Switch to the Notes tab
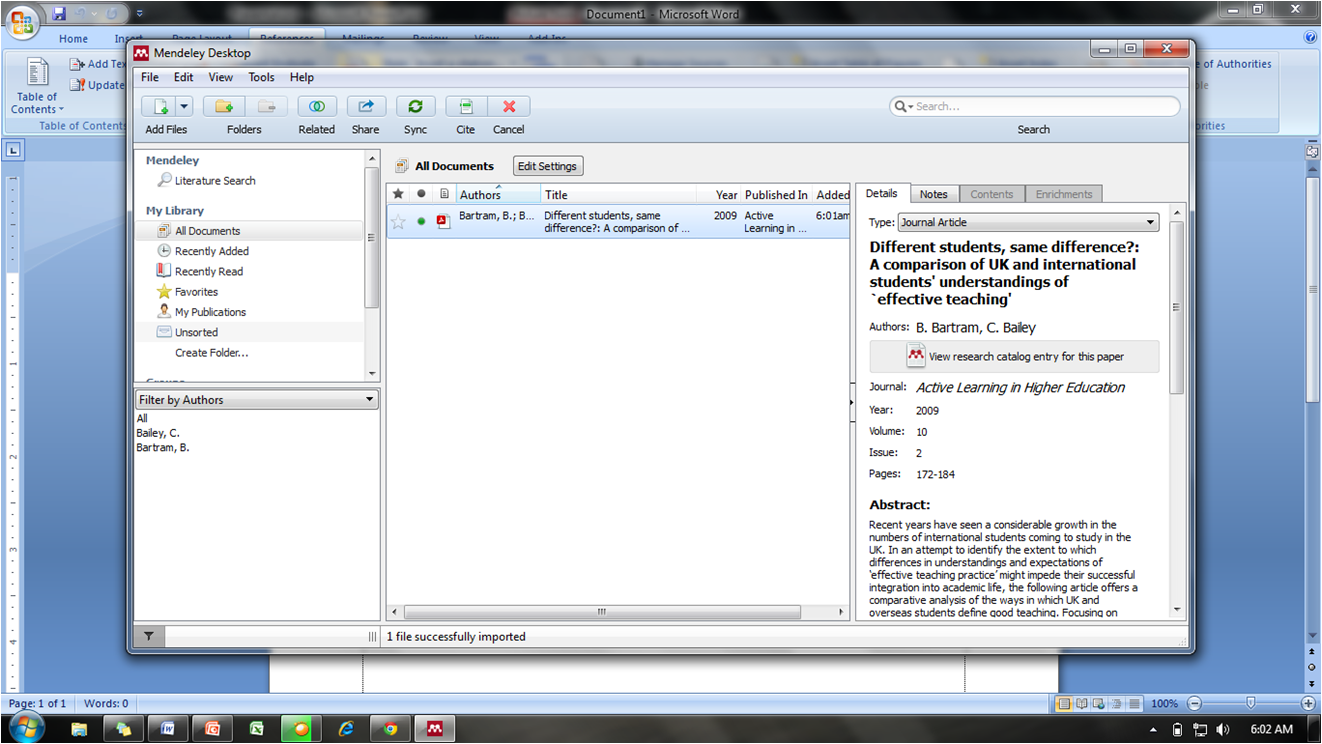This screenshot has height=744, width=1322. point(934,194)
